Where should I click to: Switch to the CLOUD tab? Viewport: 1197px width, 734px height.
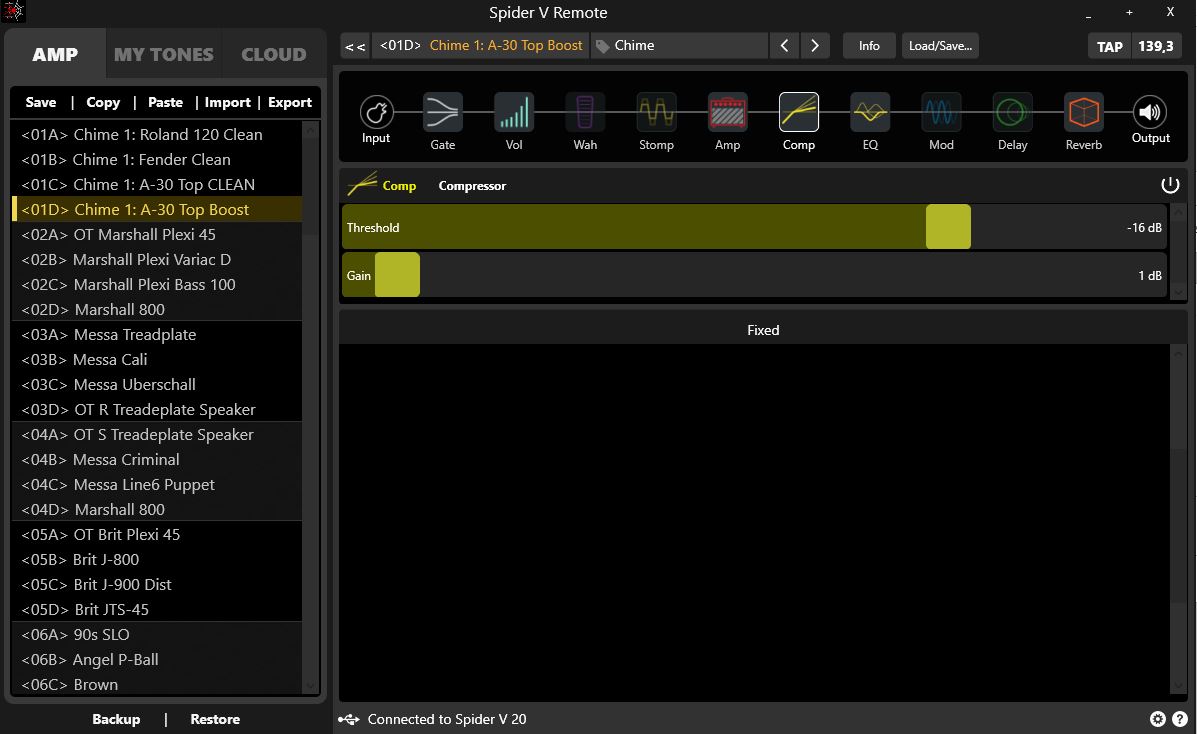[x=273, y=54]
